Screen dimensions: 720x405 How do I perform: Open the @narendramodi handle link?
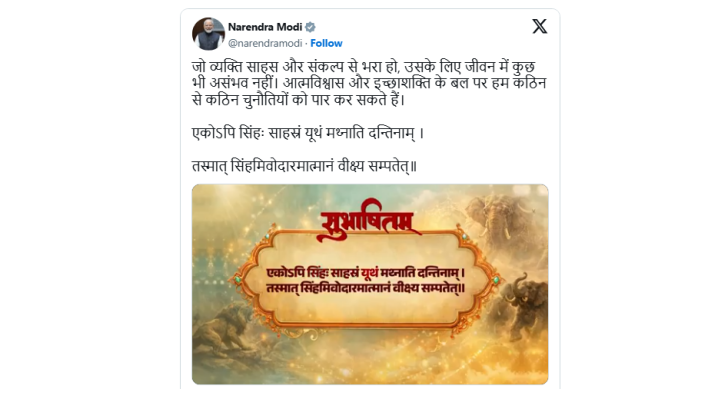tap(265, 43)
